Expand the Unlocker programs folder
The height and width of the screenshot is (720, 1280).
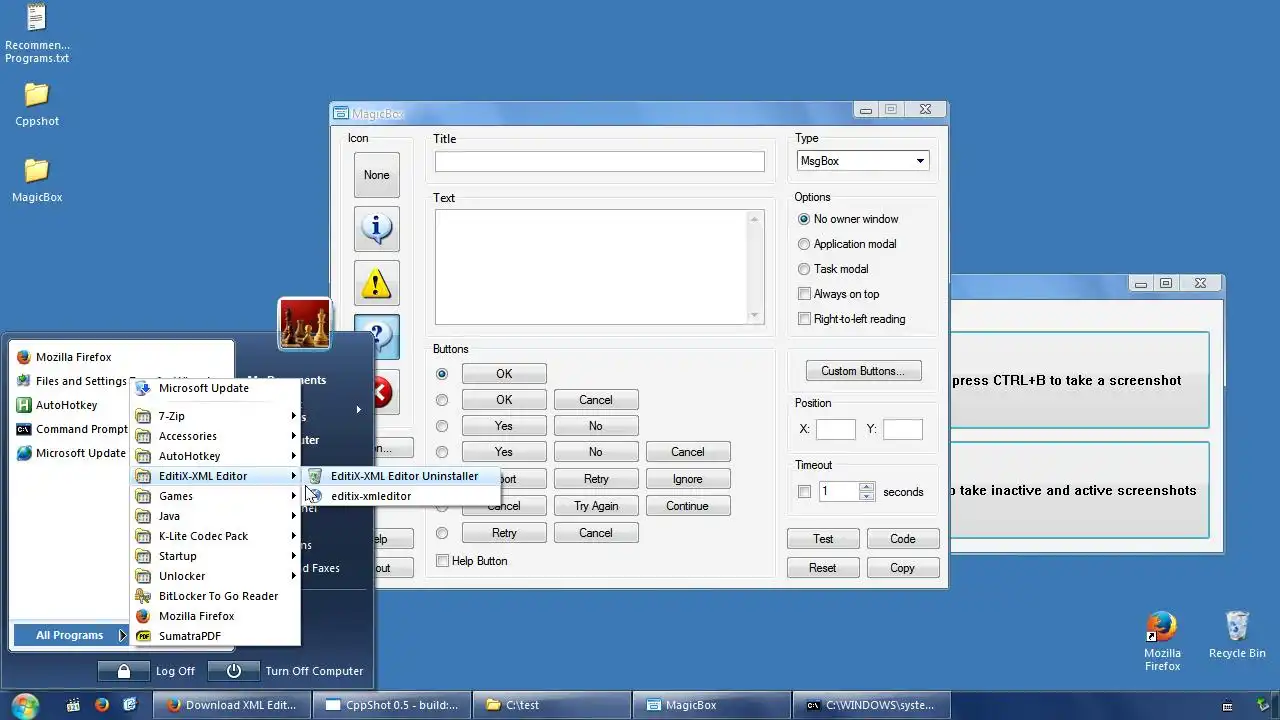(215, 576)
